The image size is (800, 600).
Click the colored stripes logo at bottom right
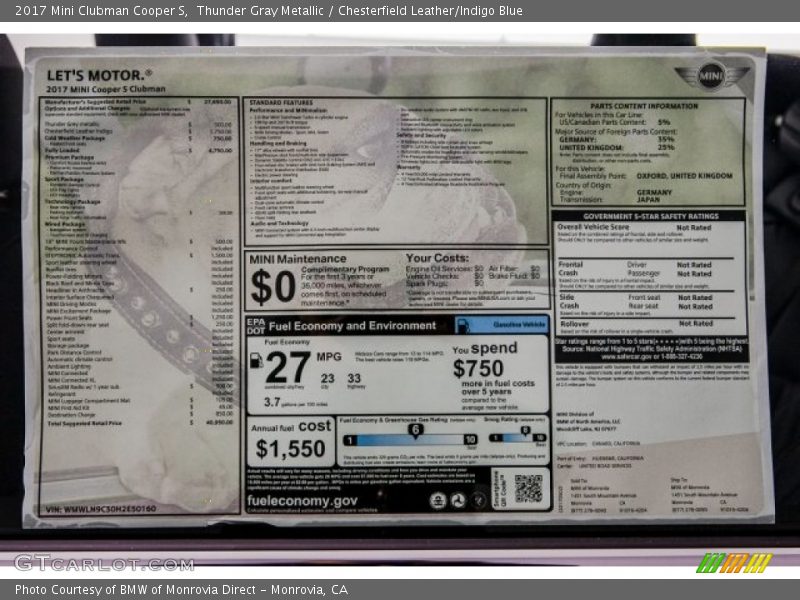point(734,563)
